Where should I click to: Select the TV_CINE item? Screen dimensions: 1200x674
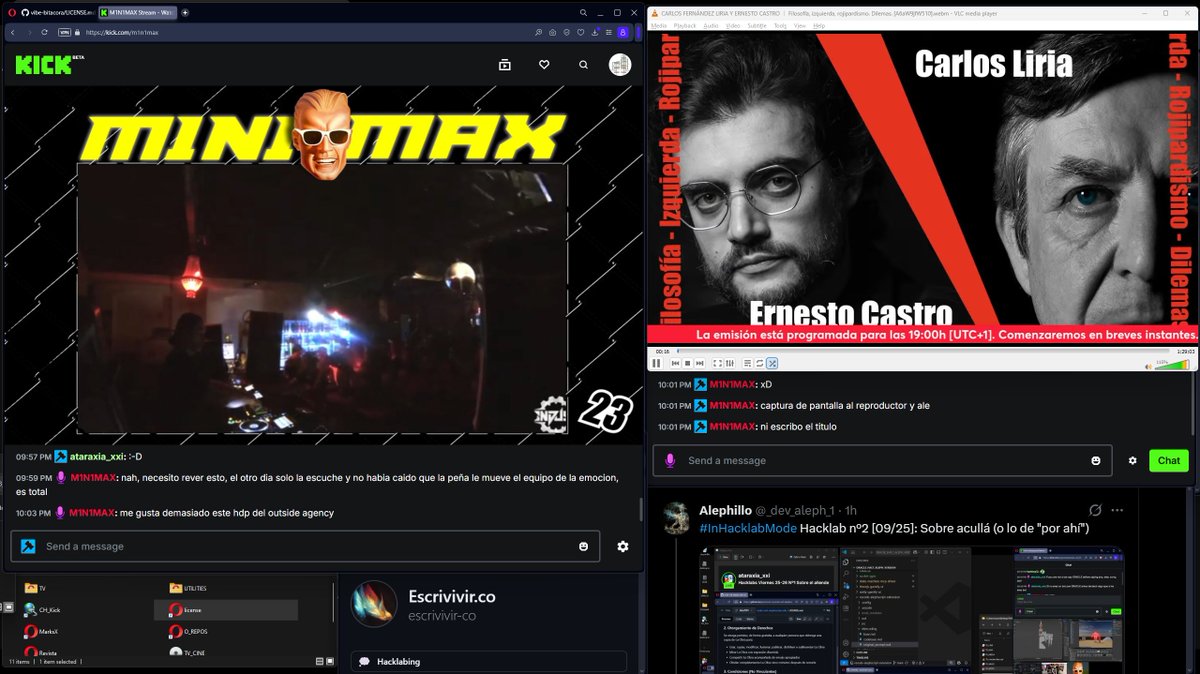click(188, 652)
